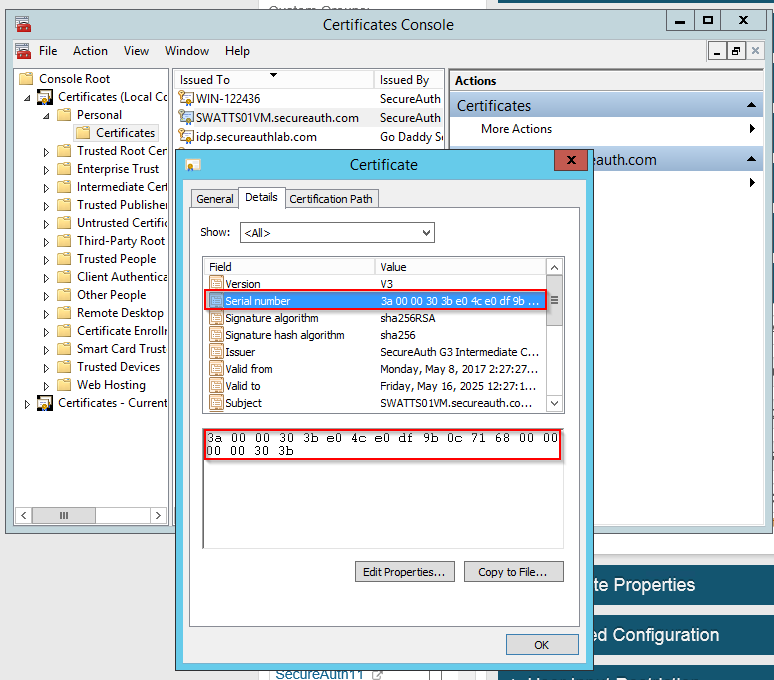The height and width of the screenshot is (680, 774).
Task: Click the Field column header
Action: (289, 267)
